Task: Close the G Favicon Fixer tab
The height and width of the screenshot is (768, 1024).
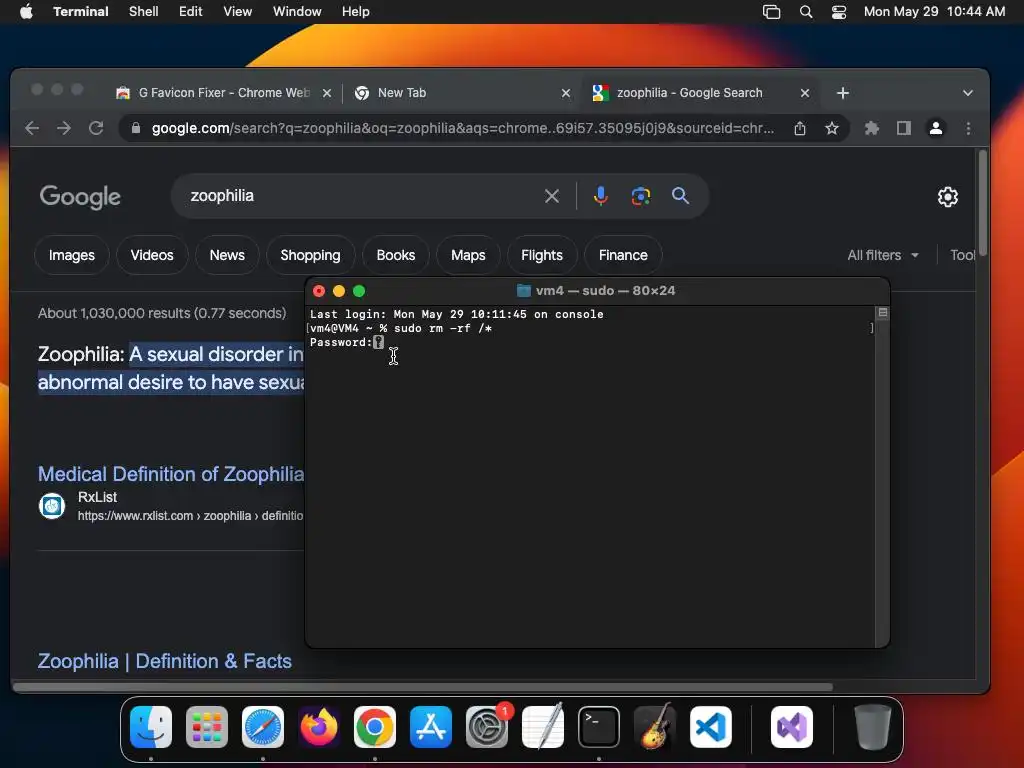Action: [x=327, y=93]
